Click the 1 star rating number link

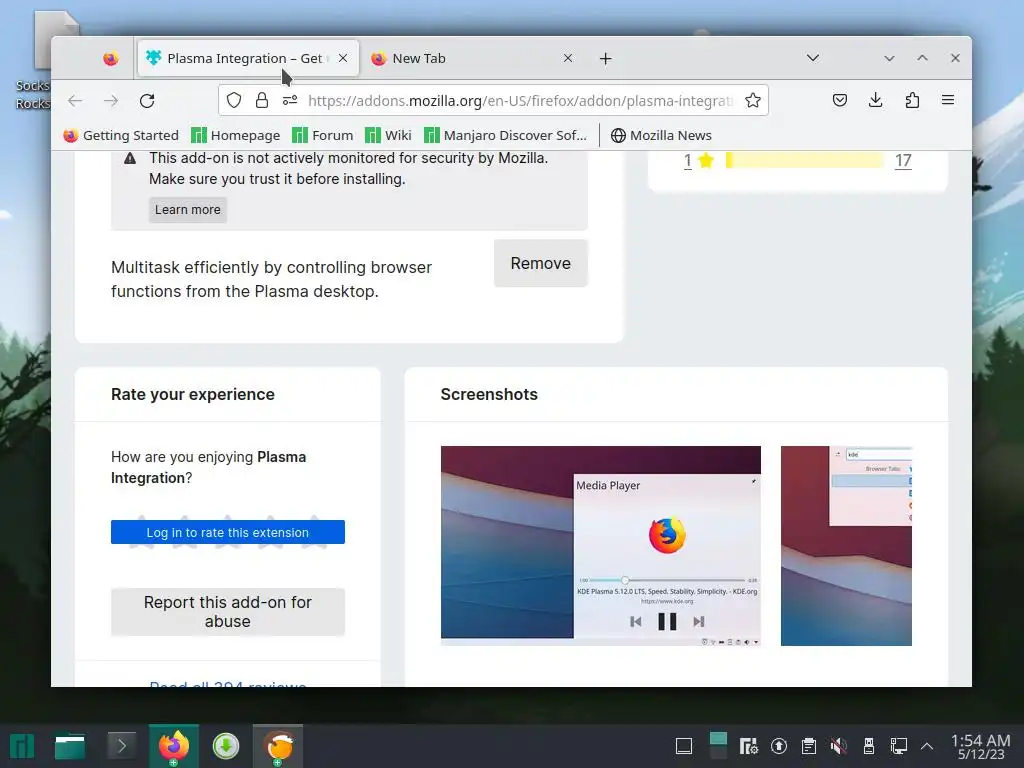coord(688,161)
